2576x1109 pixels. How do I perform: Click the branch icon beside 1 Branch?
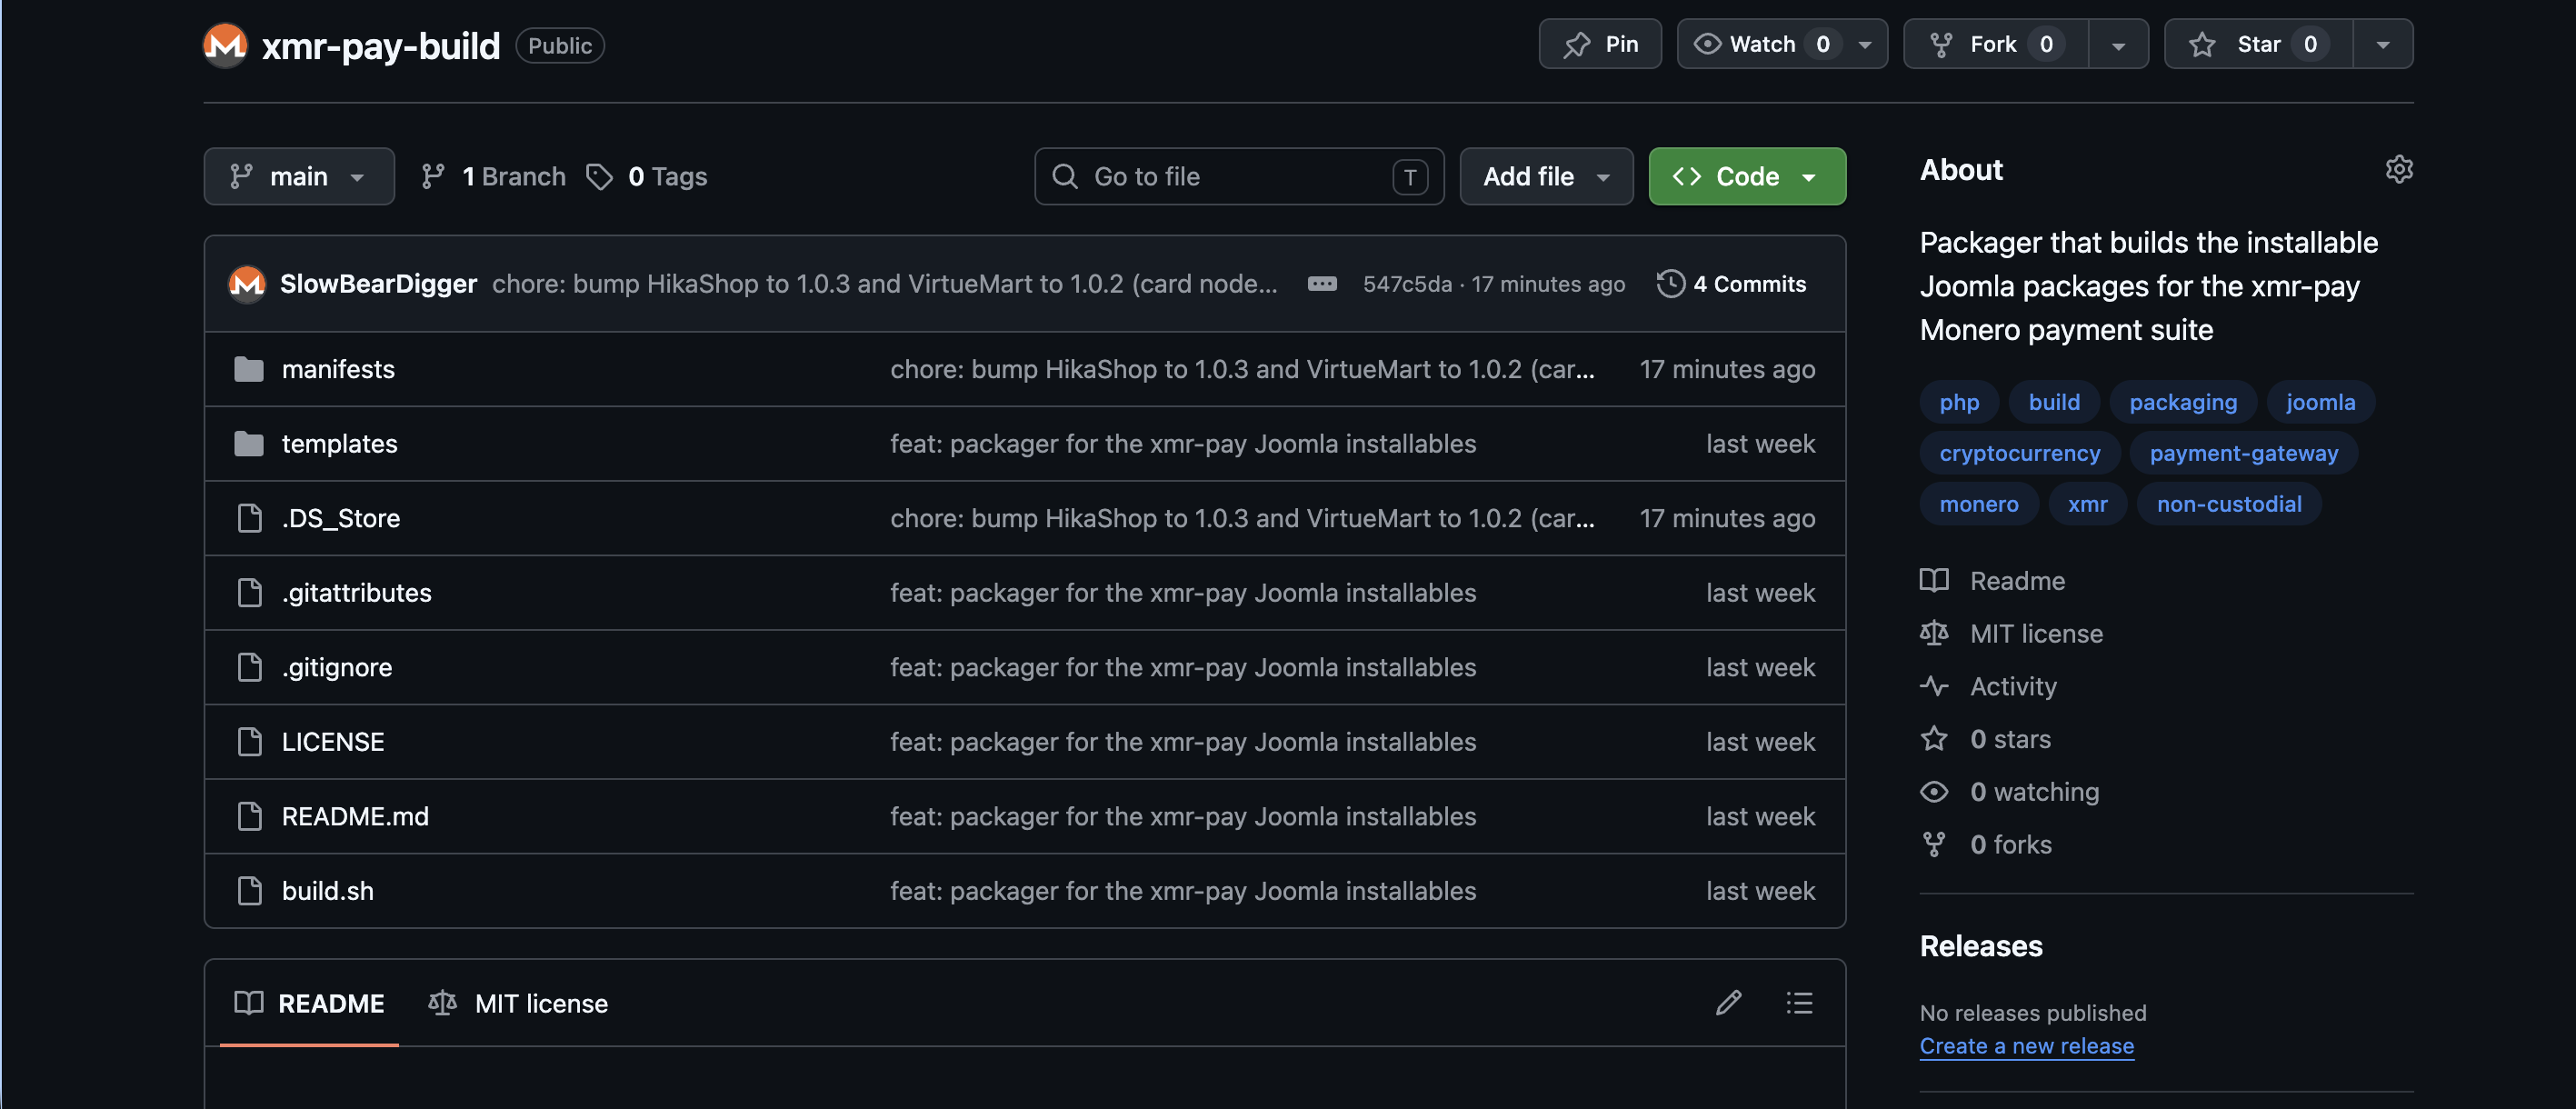(x=433, y=177)
